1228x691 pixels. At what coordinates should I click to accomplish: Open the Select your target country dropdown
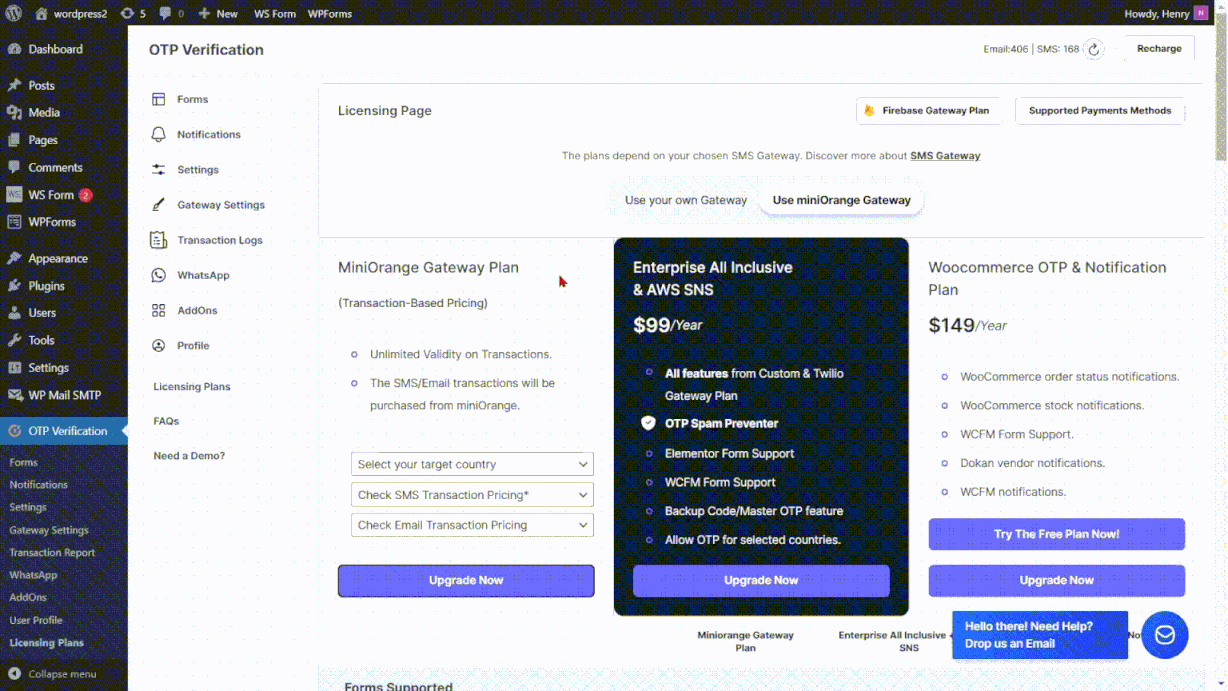(472, 464)
